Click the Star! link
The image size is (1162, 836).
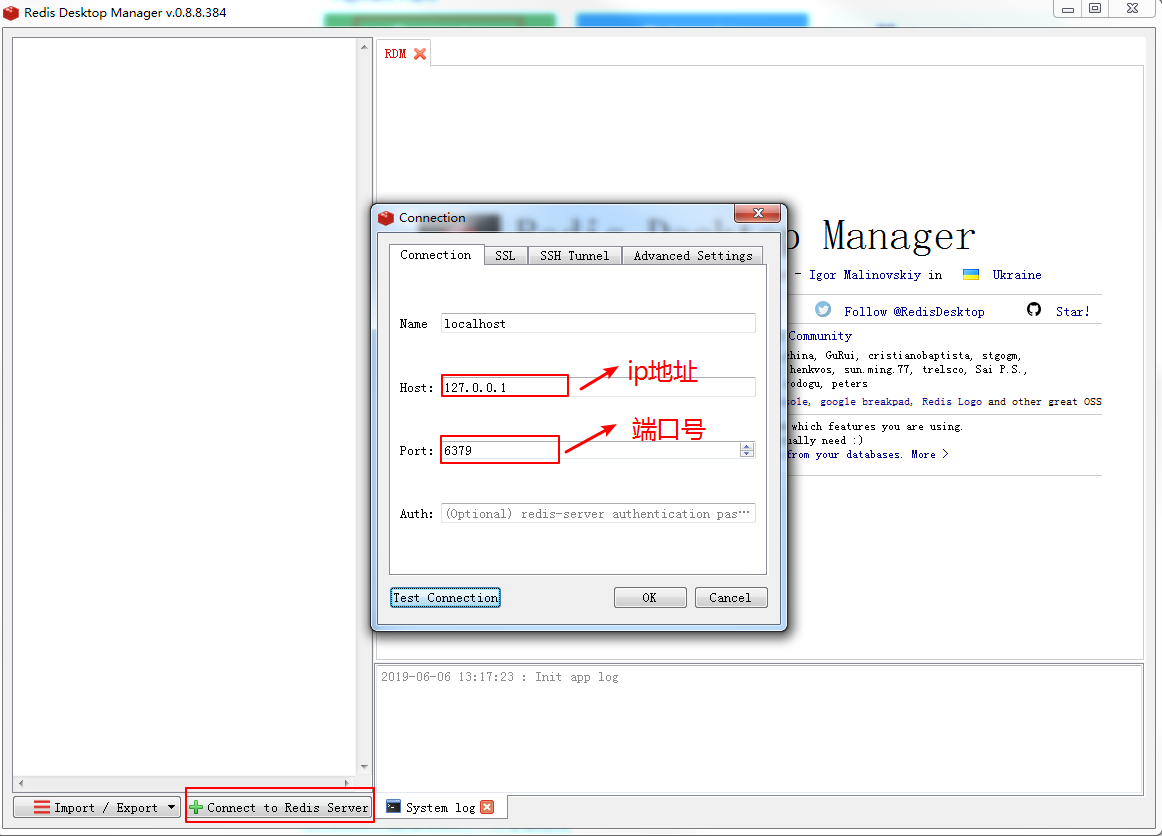(1072, 312)
